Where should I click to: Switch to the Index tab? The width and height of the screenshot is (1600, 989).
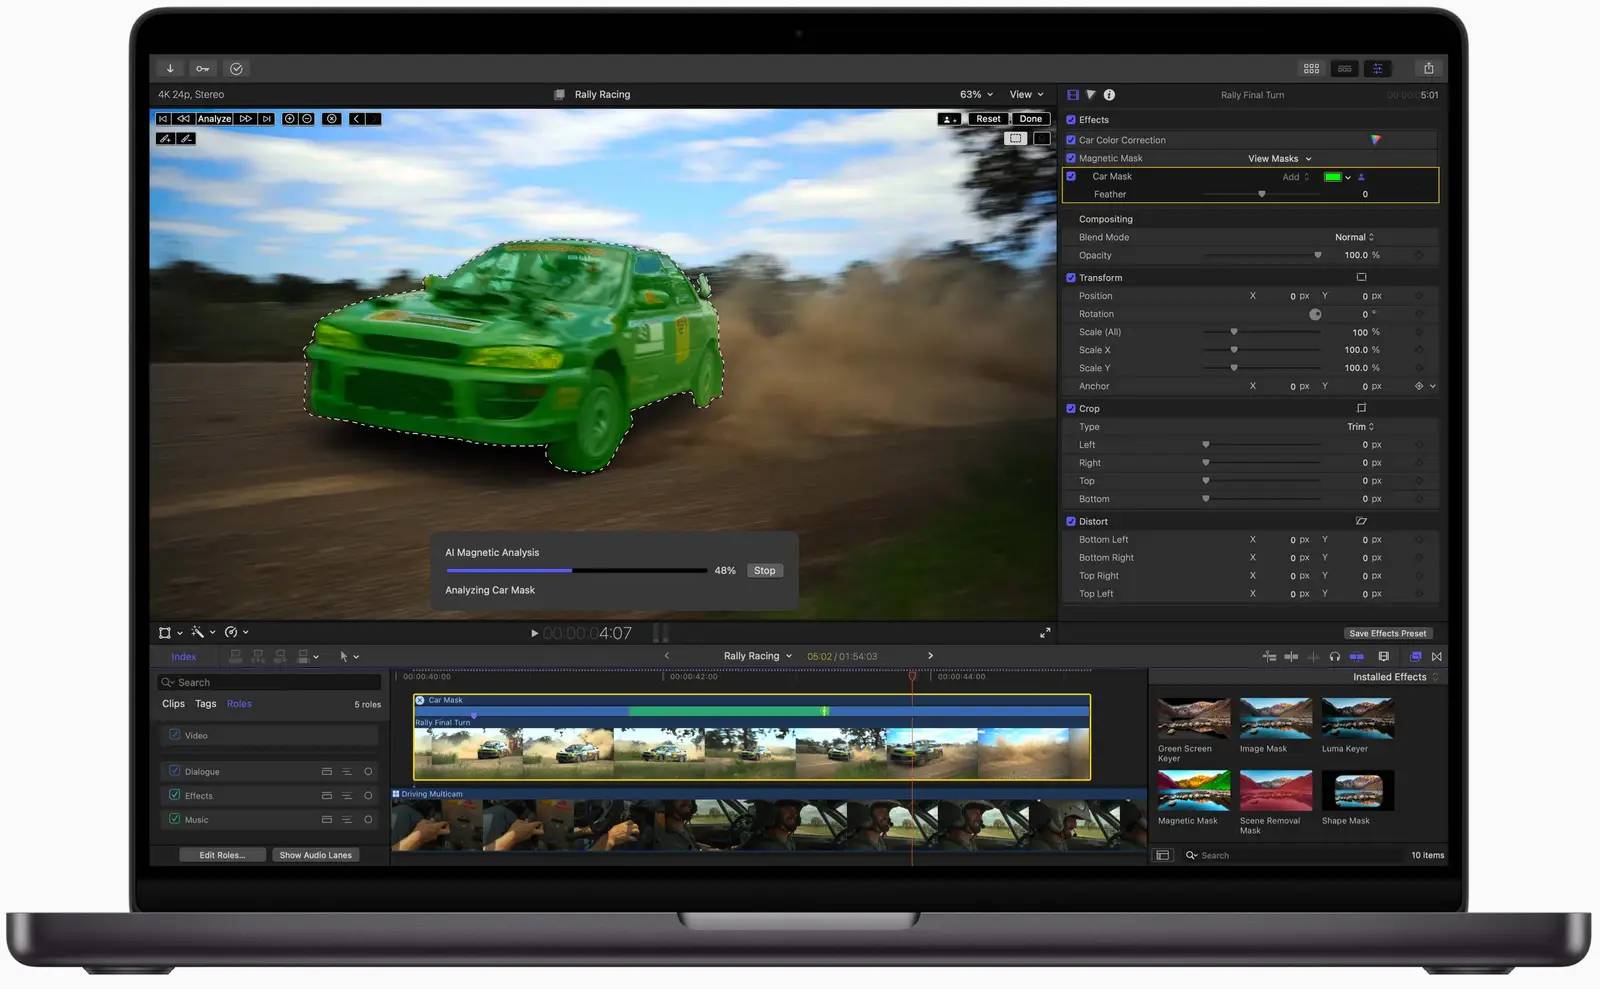point(184,657)
